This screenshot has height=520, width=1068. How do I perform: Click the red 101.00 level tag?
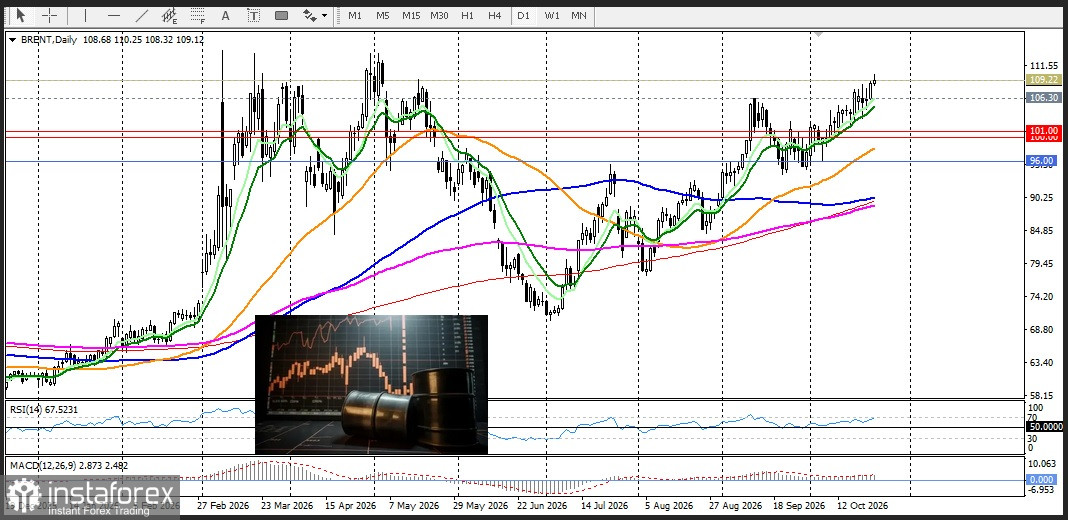[1043, 130]
